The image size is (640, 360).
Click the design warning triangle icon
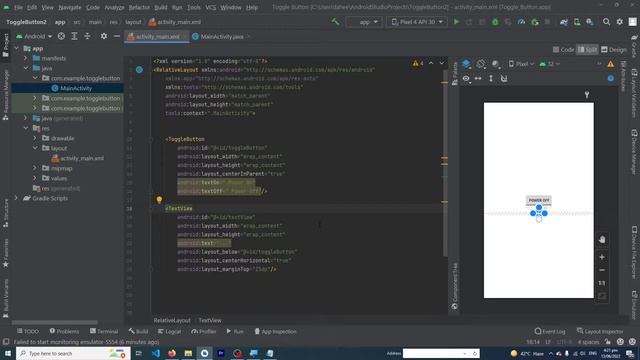tap(611, 64)
